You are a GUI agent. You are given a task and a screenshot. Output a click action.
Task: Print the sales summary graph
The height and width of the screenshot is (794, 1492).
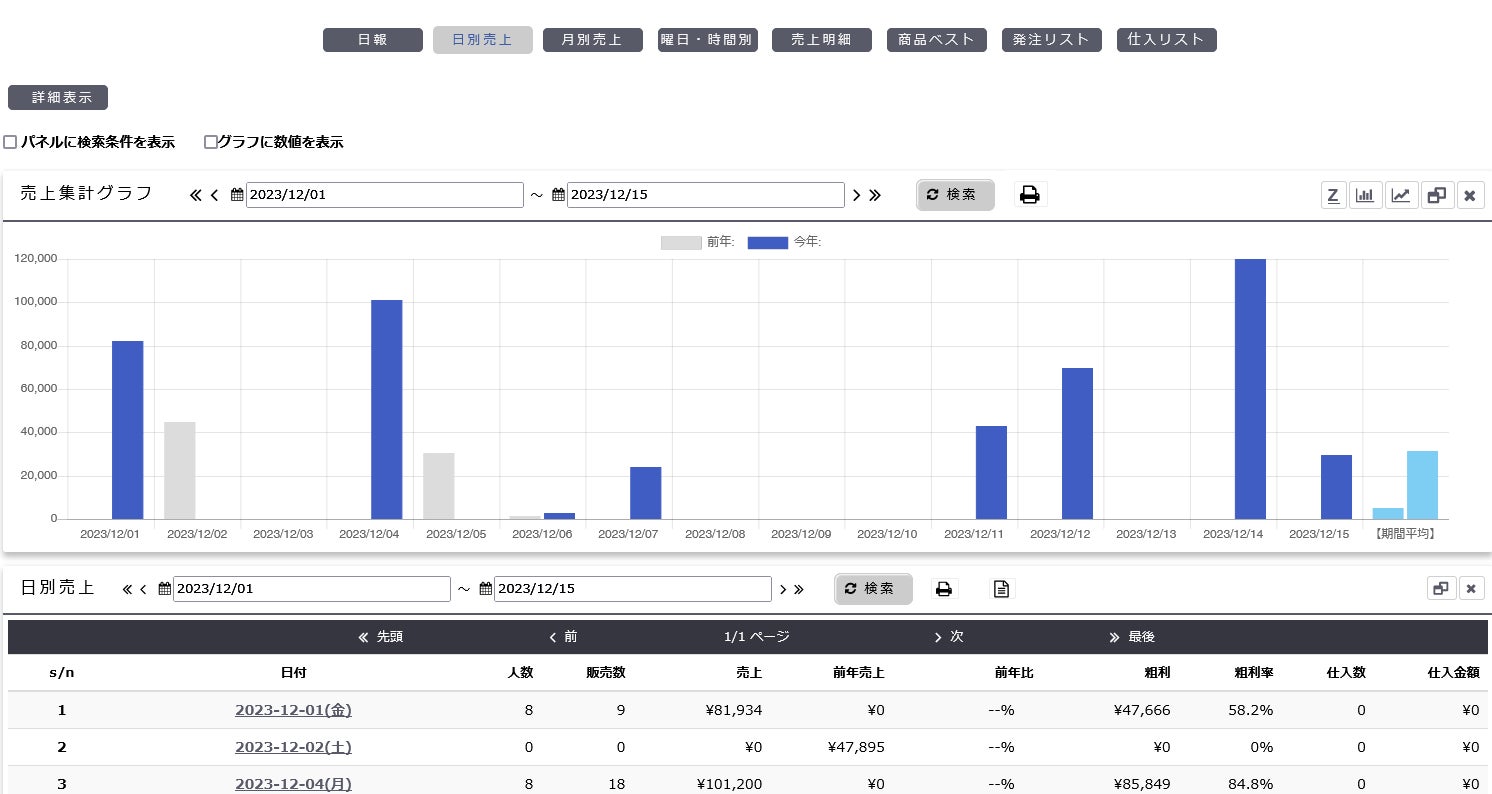pyautogui.click(x=1030, y=195)
